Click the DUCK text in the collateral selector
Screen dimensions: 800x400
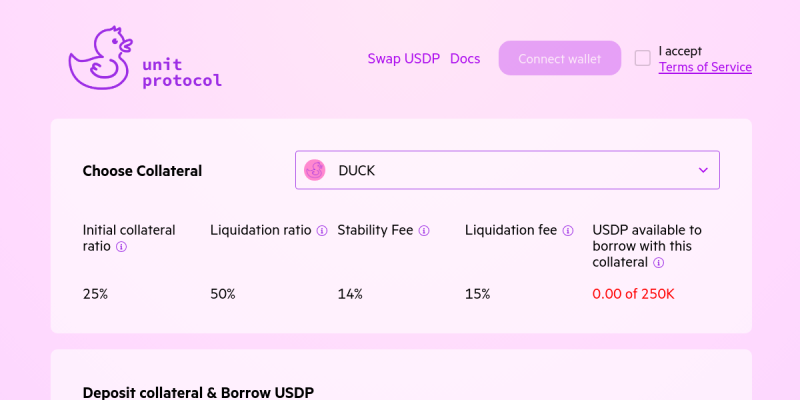357,170
